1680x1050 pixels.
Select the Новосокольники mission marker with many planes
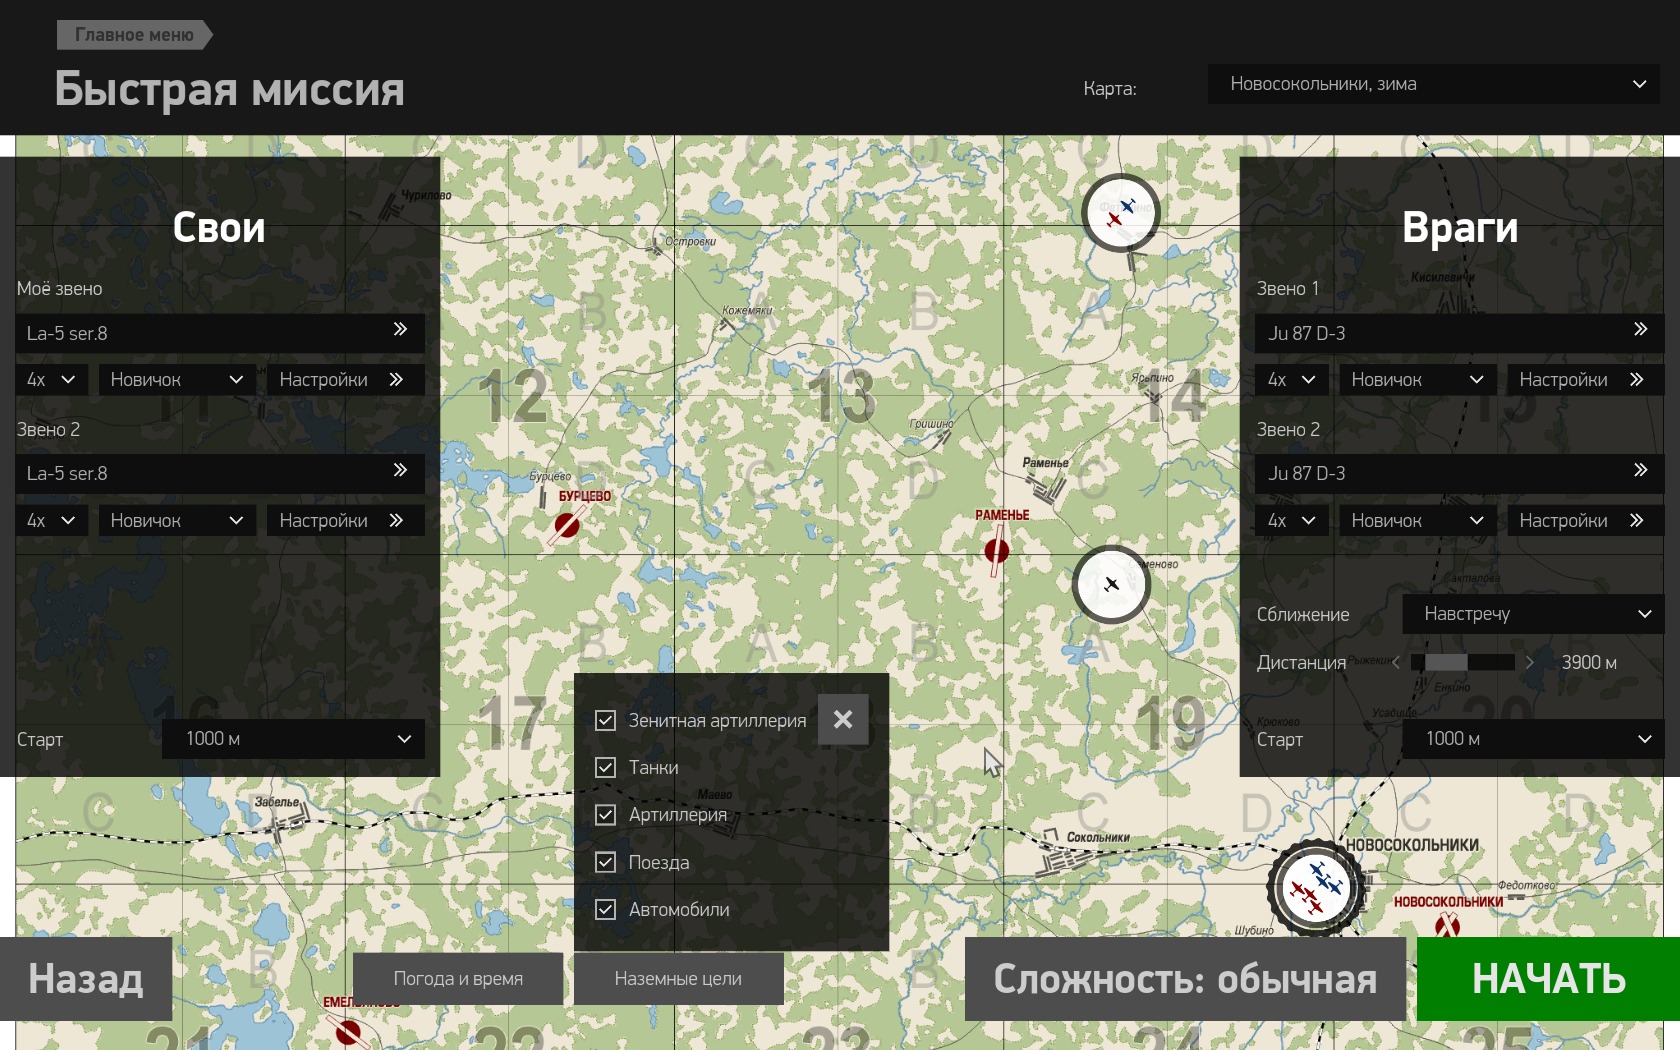[x=1315, y=888]
